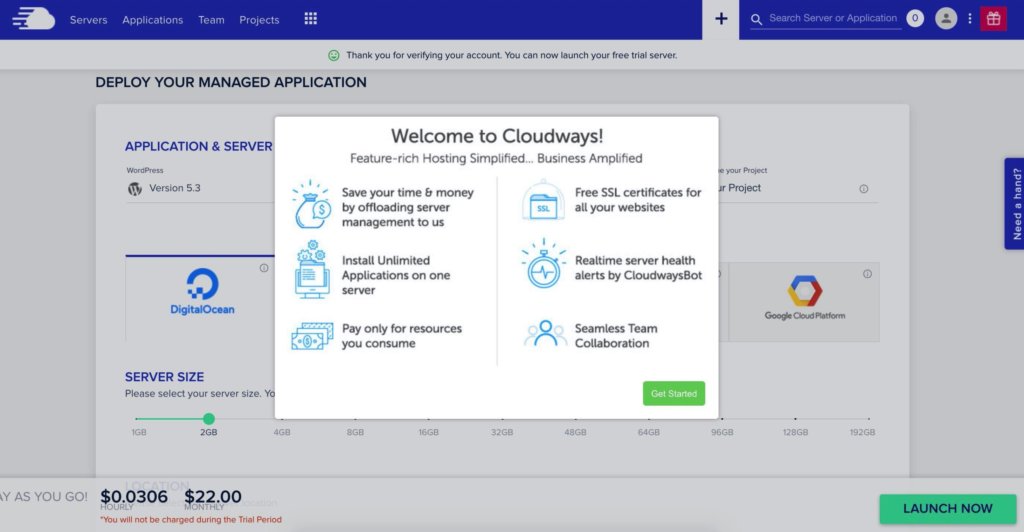Click the Free SSL certificates text
Screen dimensions: 1024x532
point(638,200)
